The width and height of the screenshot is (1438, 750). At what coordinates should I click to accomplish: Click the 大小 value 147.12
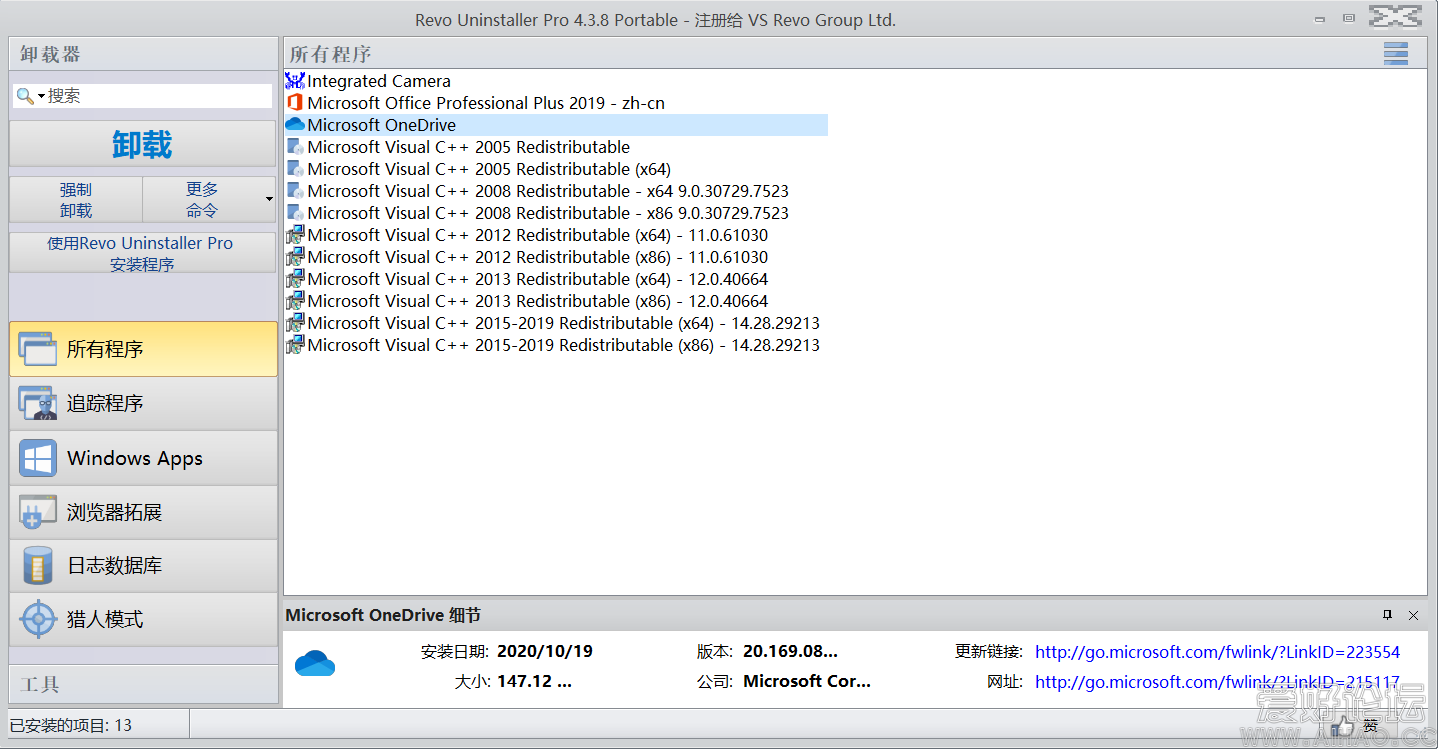coord(534,681)
